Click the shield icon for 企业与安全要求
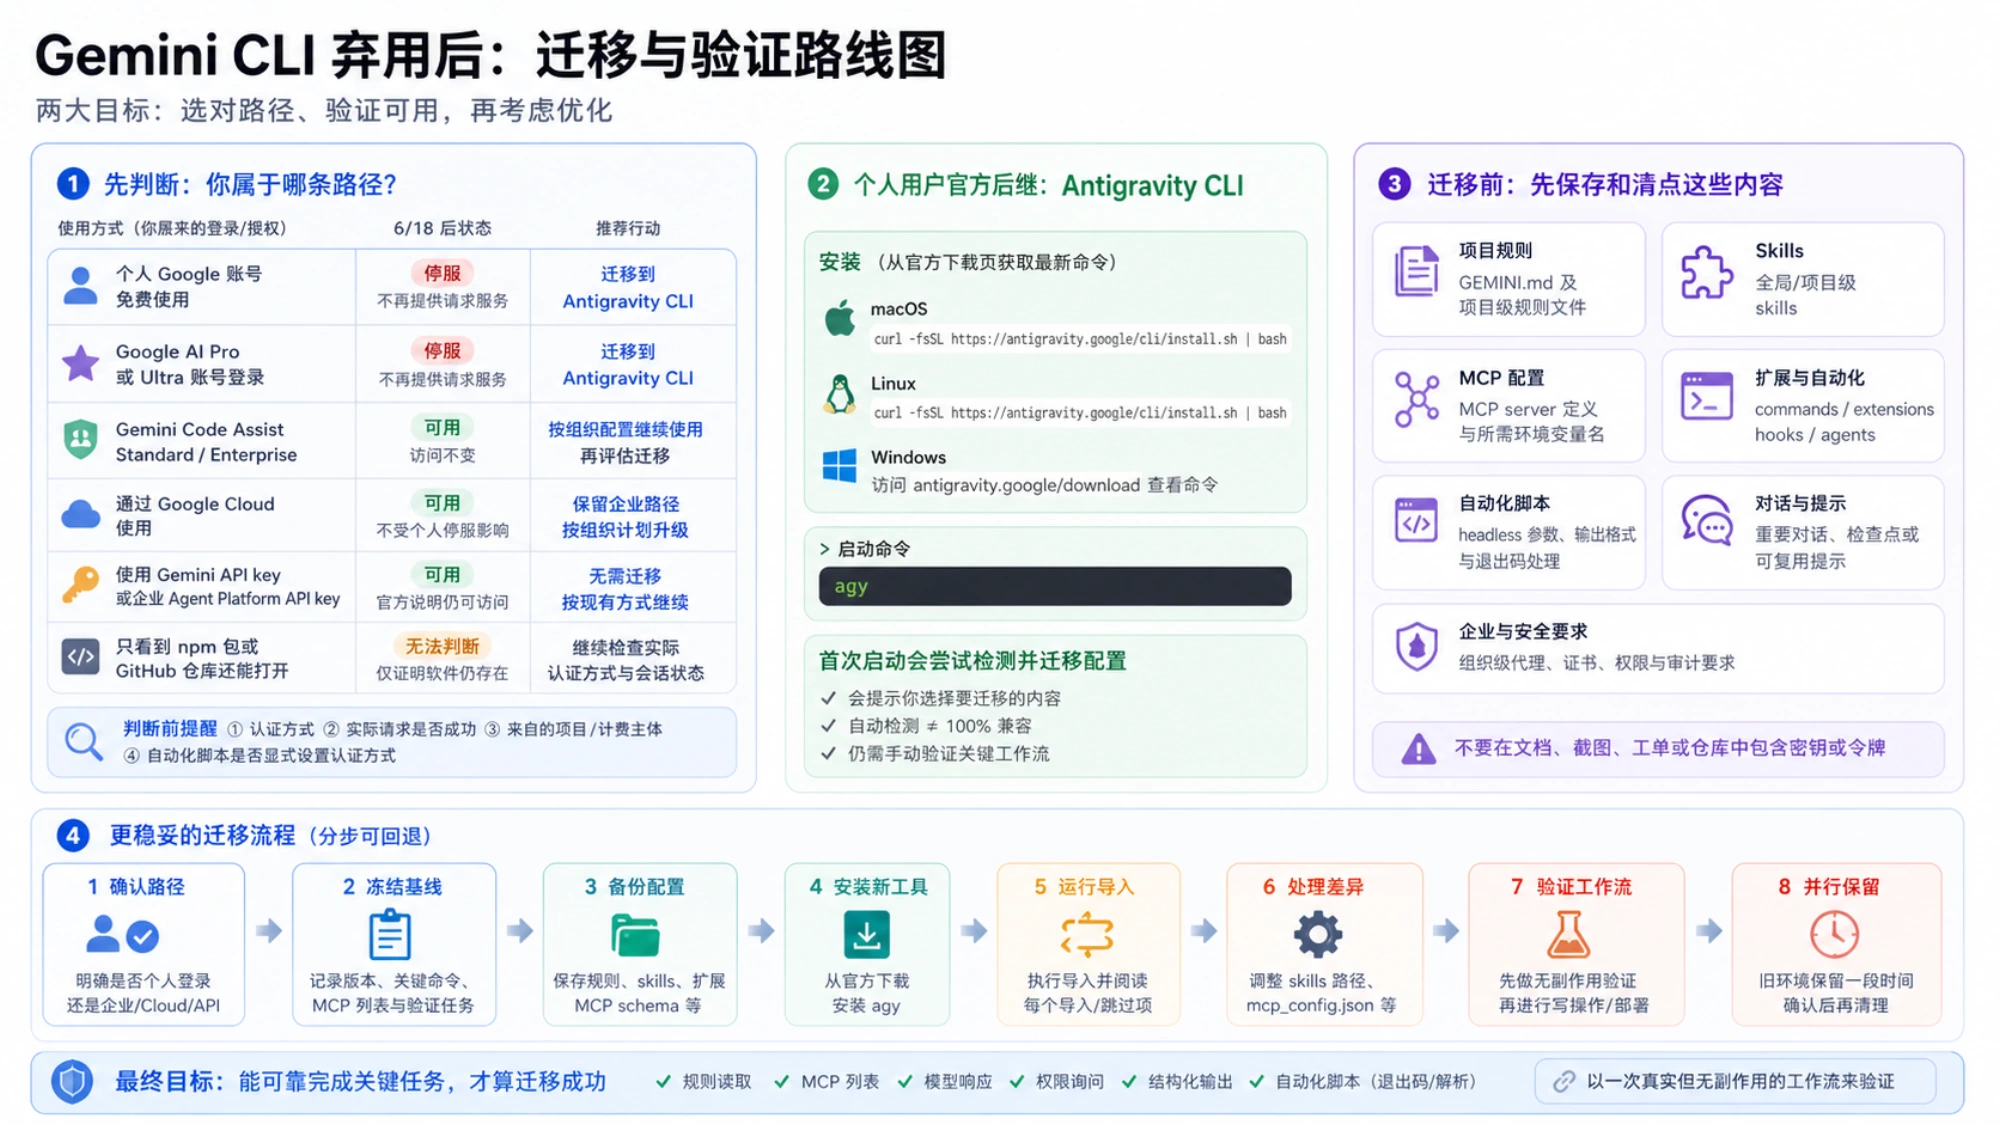Screen dimensions: 2000x1125 [1416, 647]
